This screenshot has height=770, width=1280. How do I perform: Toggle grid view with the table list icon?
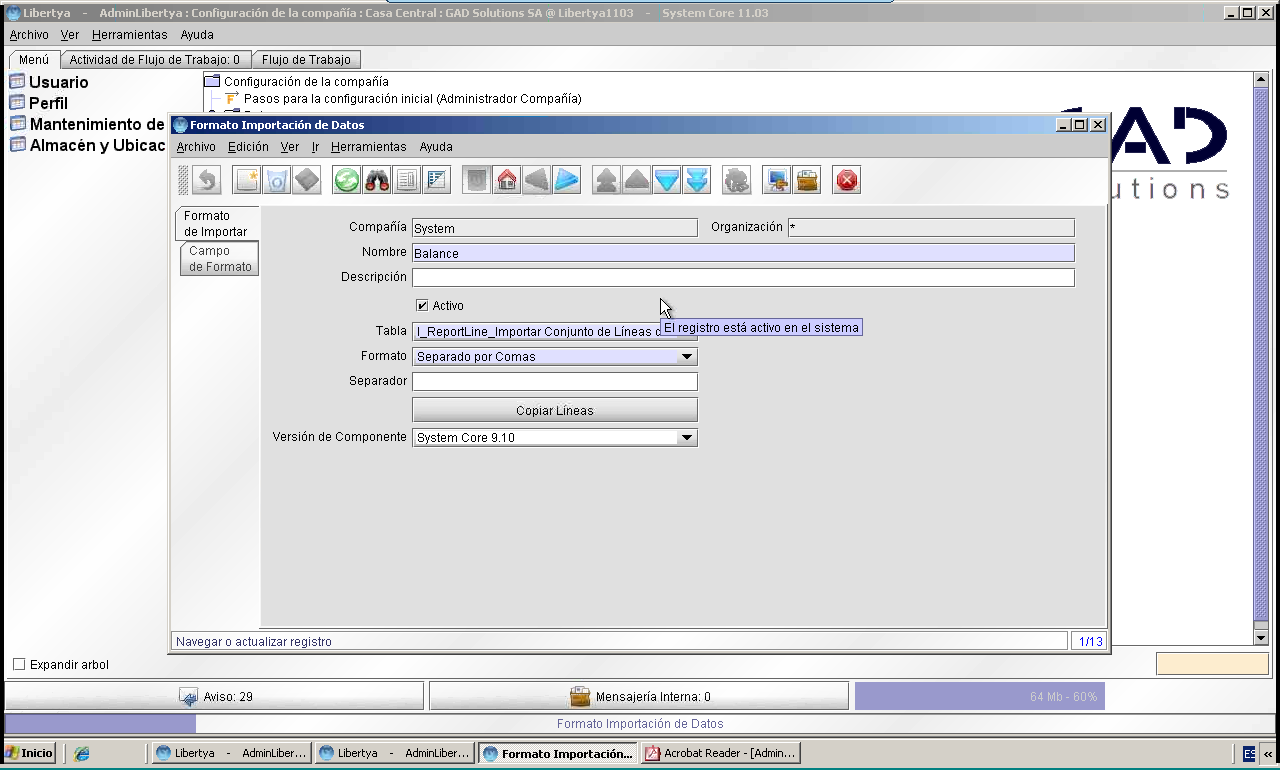point(437,180)
